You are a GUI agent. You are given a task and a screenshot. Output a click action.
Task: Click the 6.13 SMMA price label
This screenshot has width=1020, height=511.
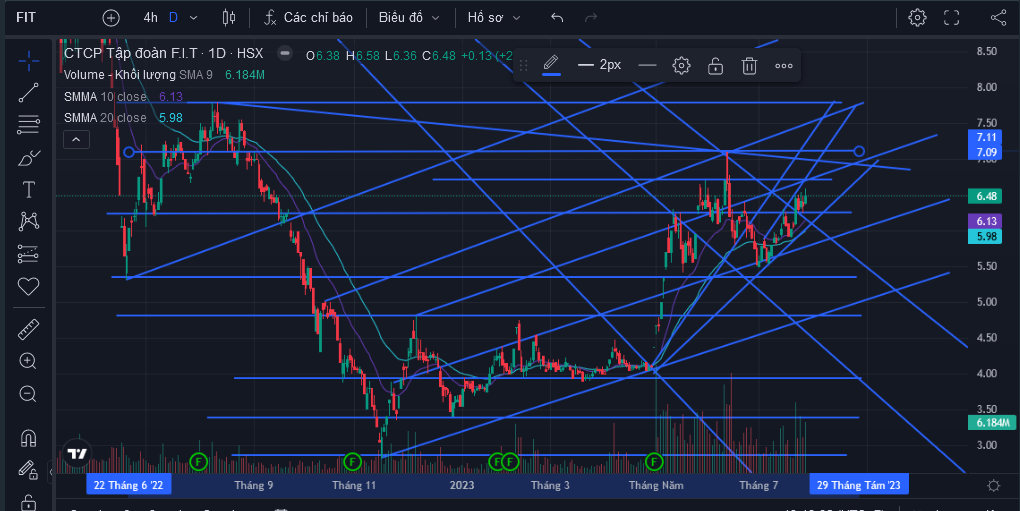986,221
